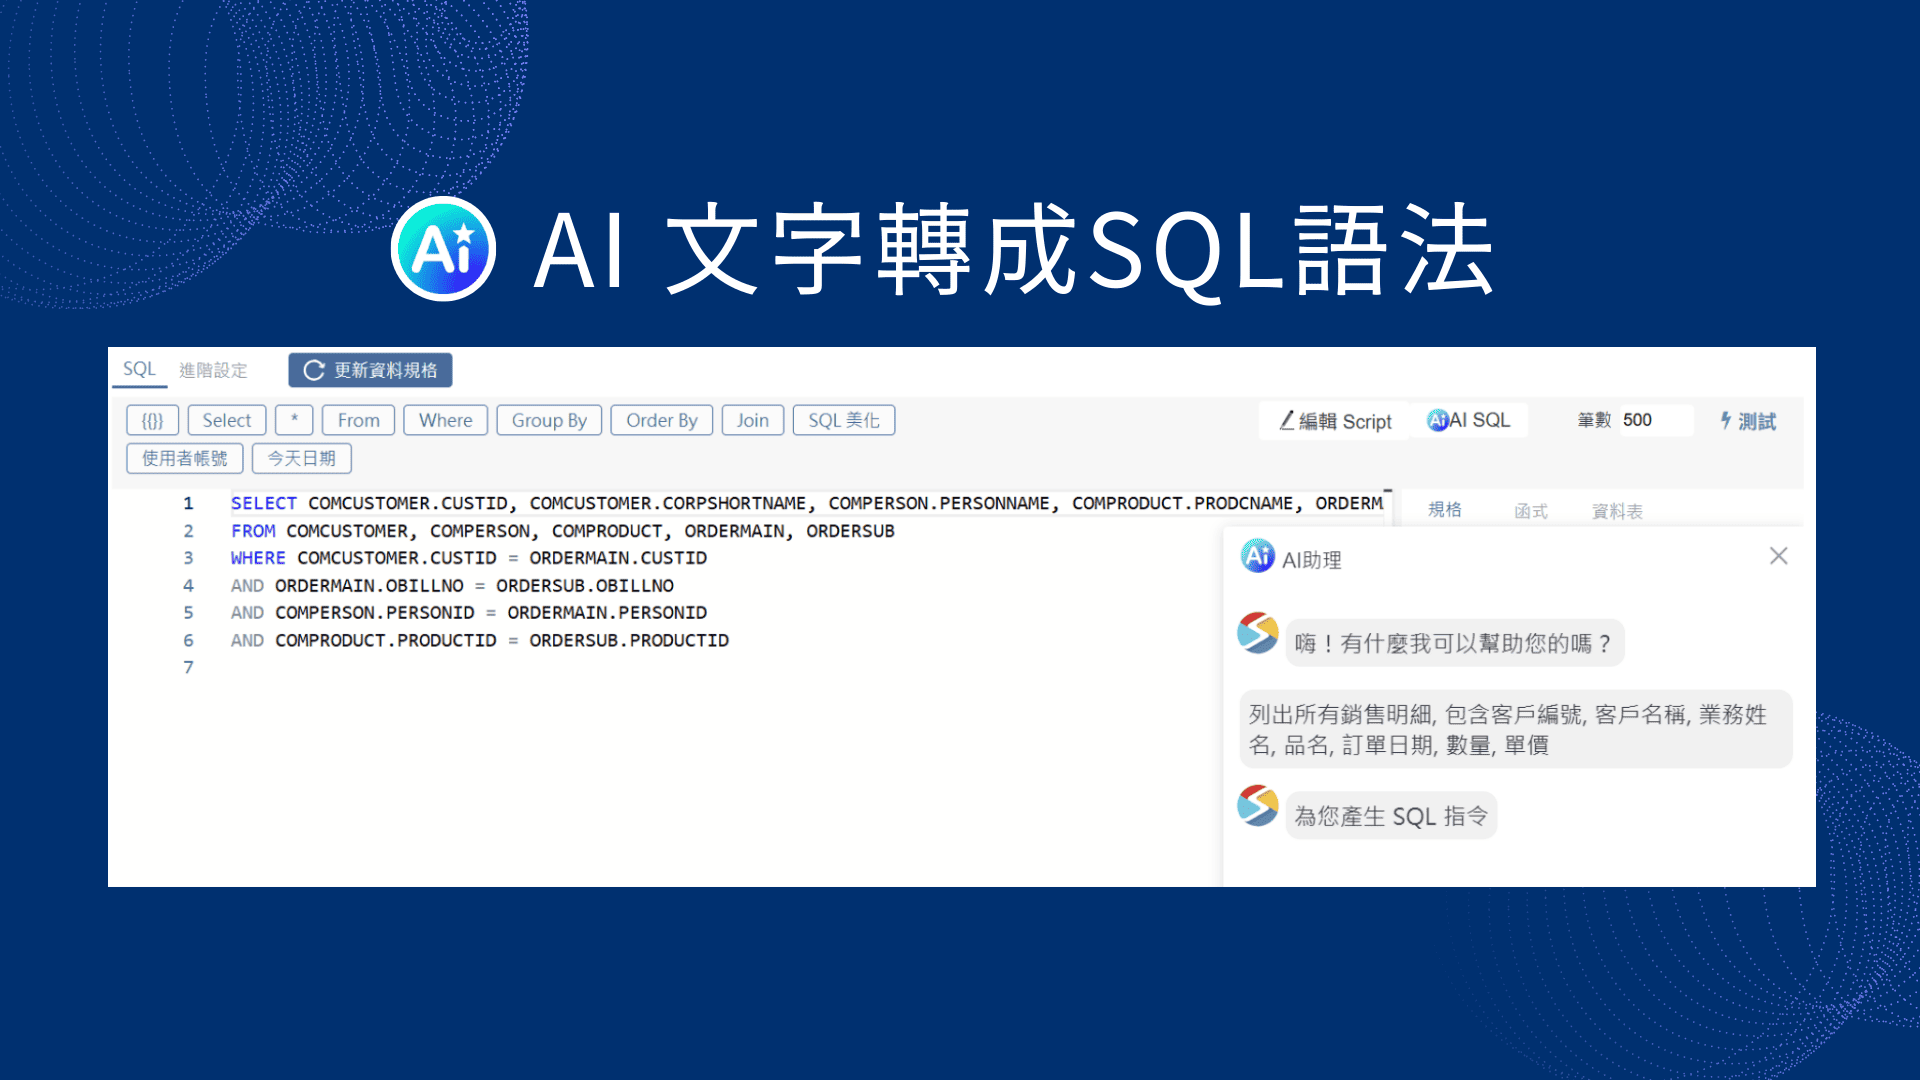Click the 筆數 field showing 500

pos(1655,420)
